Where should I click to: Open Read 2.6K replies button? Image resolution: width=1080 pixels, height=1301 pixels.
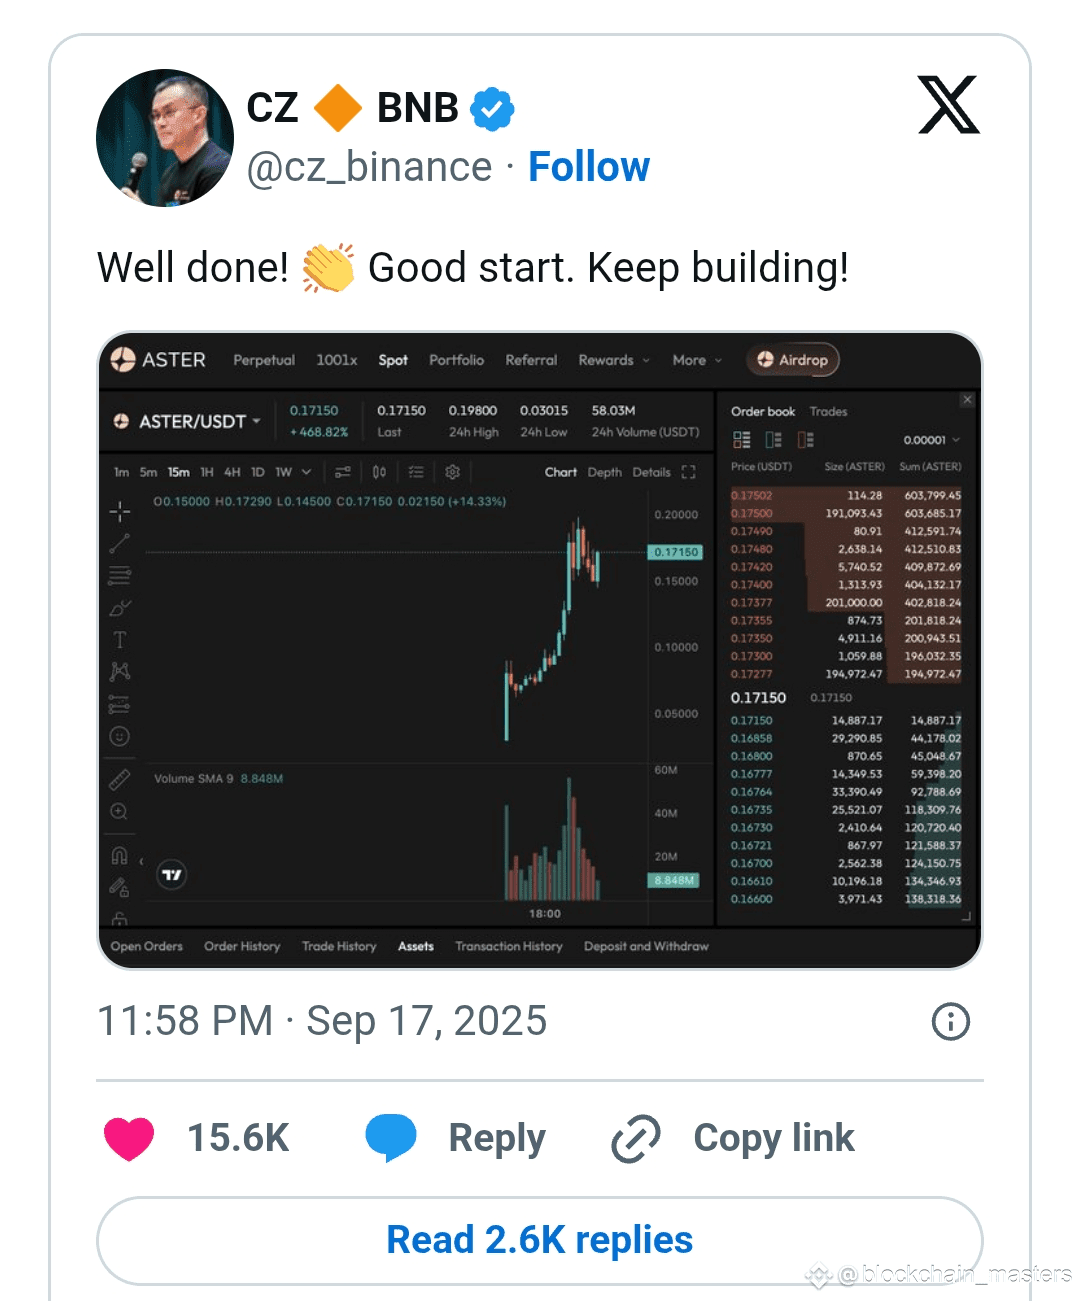(540, 1240)
